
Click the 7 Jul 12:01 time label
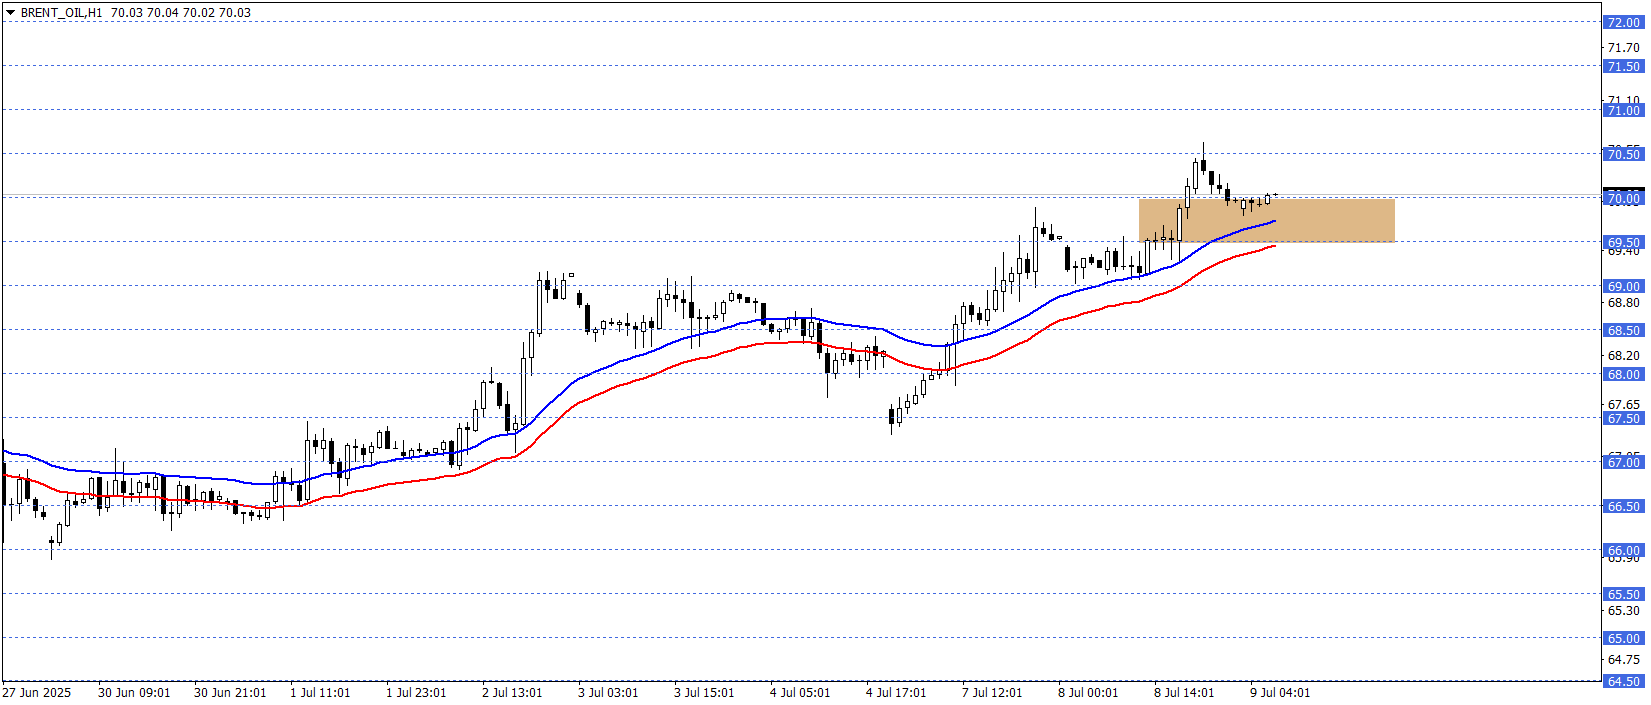coord(992,692)
